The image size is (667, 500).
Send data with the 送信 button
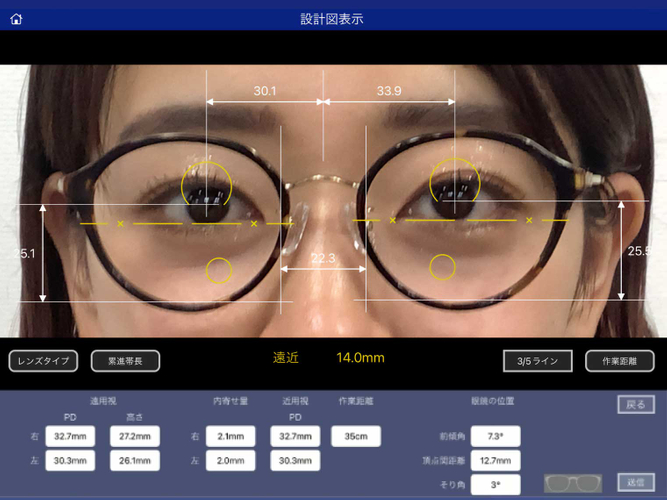point(636,482)
